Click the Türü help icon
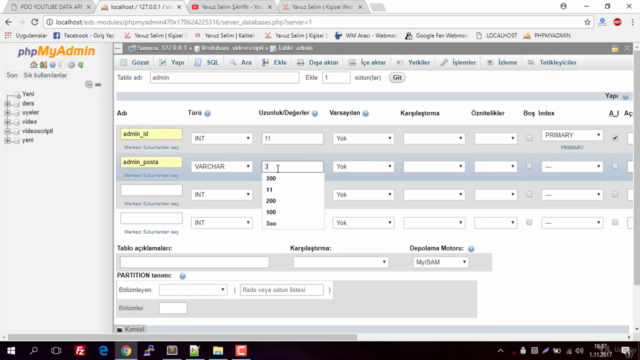This screenshot has width=640, height=360. (x=207, y=113)
